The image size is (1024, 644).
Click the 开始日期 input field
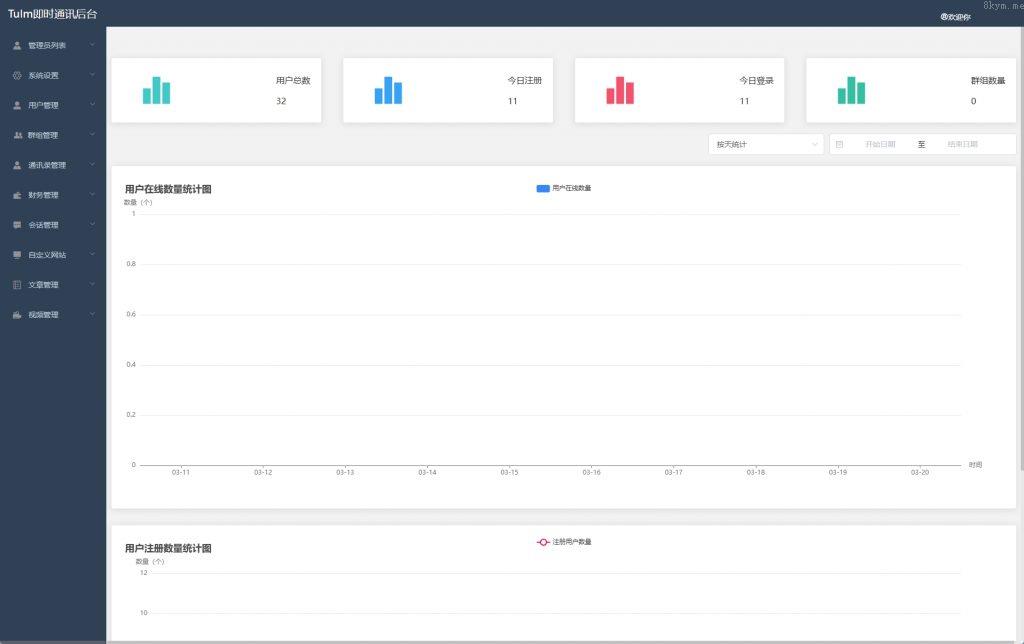pos(879,144)
